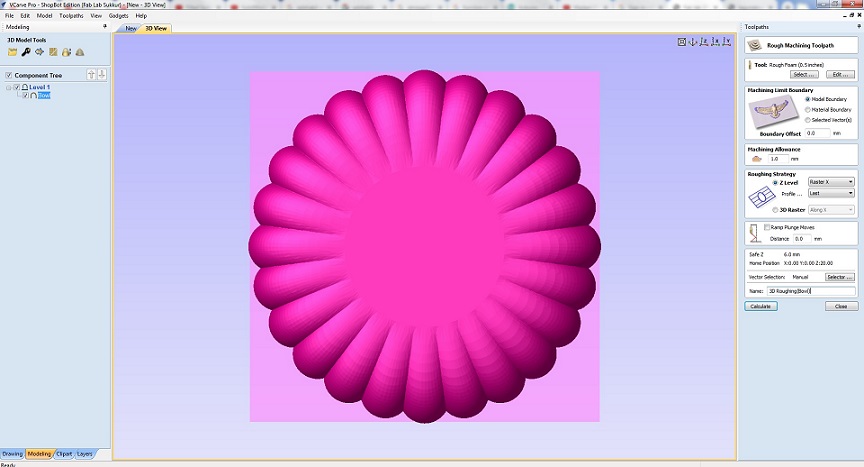Click the Calculate button
The width and height of the screenshot is (864, 467).
click(761, 306)
